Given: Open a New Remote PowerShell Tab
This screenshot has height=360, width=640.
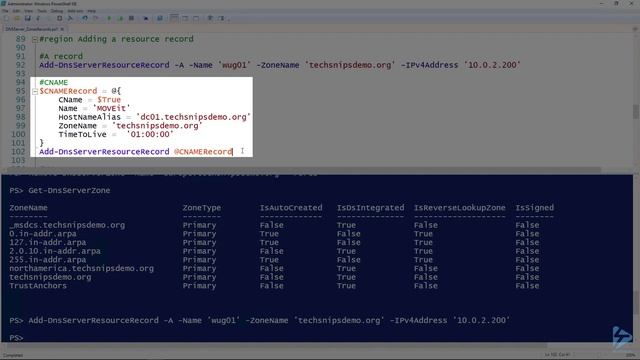Looking at the screenshot, I should click(146, 18).
